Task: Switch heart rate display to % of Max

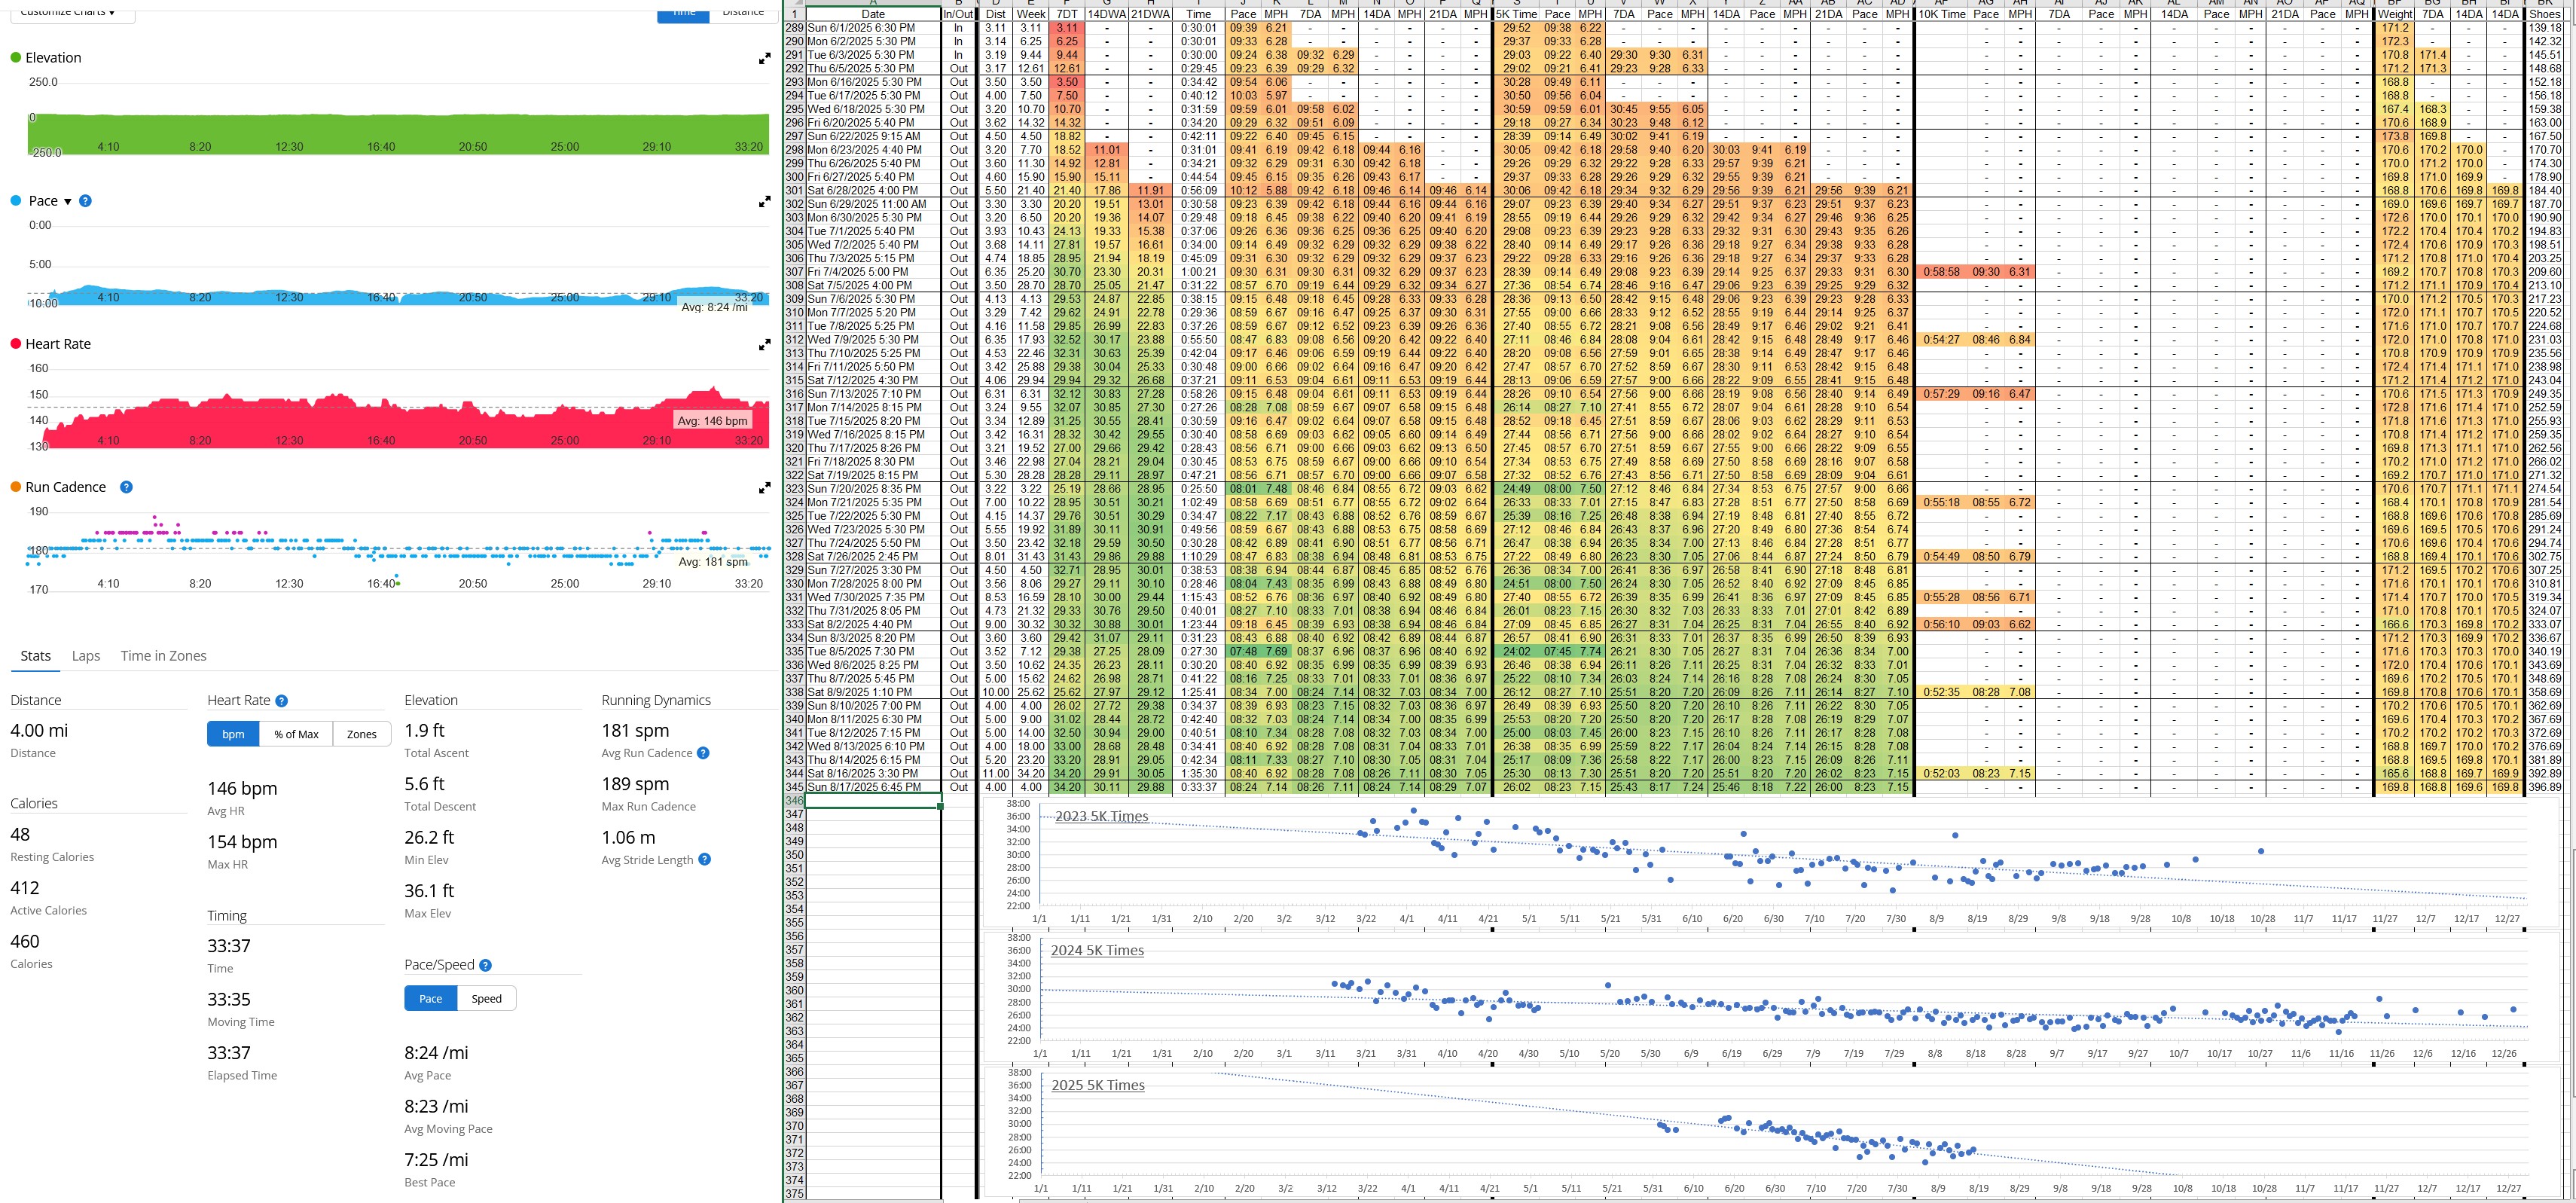Action: point(296,734)
